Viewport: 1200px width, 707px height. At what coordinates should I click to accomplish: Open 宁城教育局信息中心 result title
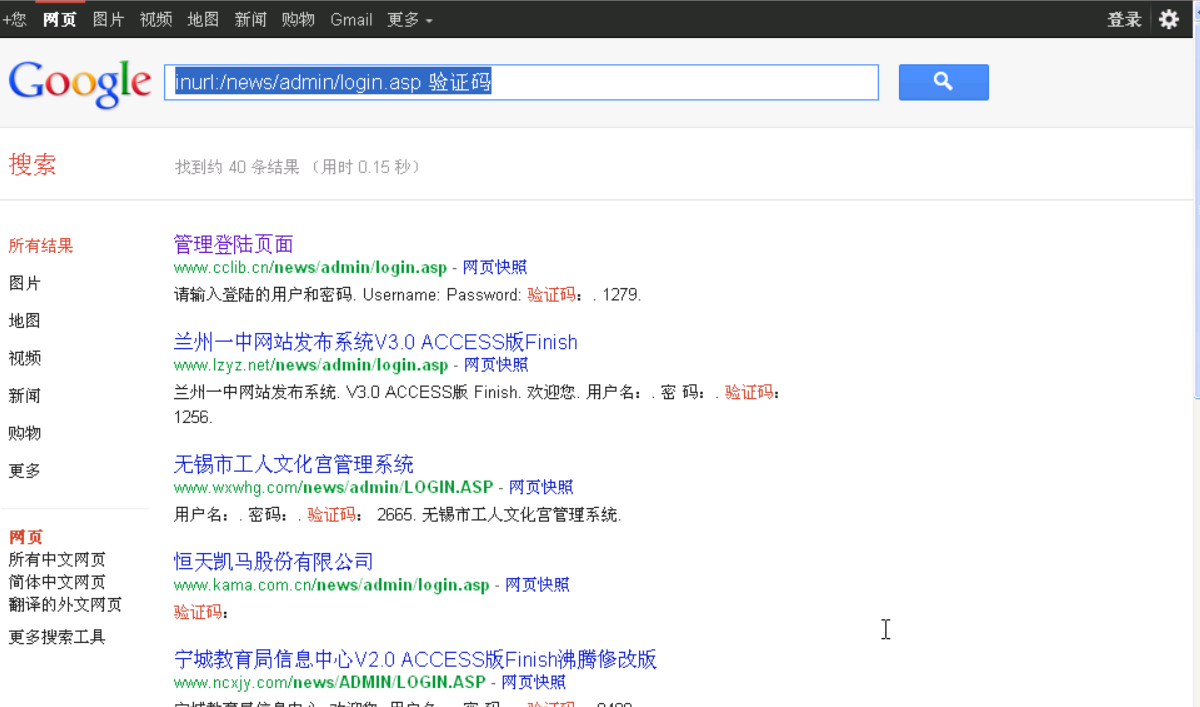pos(415,660)
